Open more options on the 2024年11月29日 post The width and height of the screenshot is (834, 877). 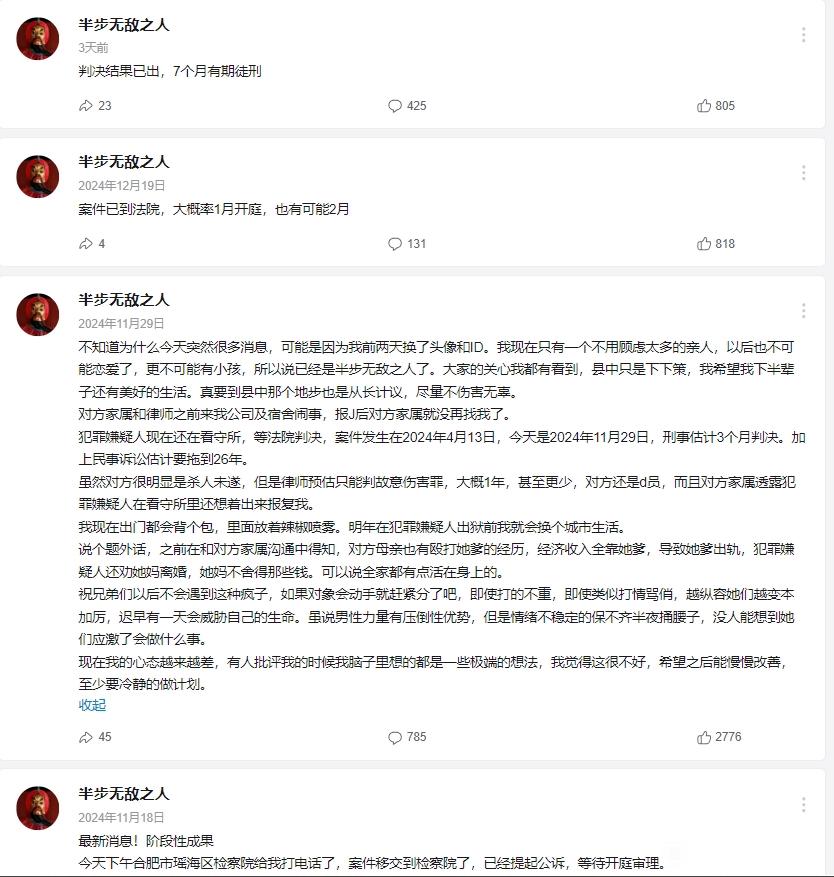tap(803, 310)
